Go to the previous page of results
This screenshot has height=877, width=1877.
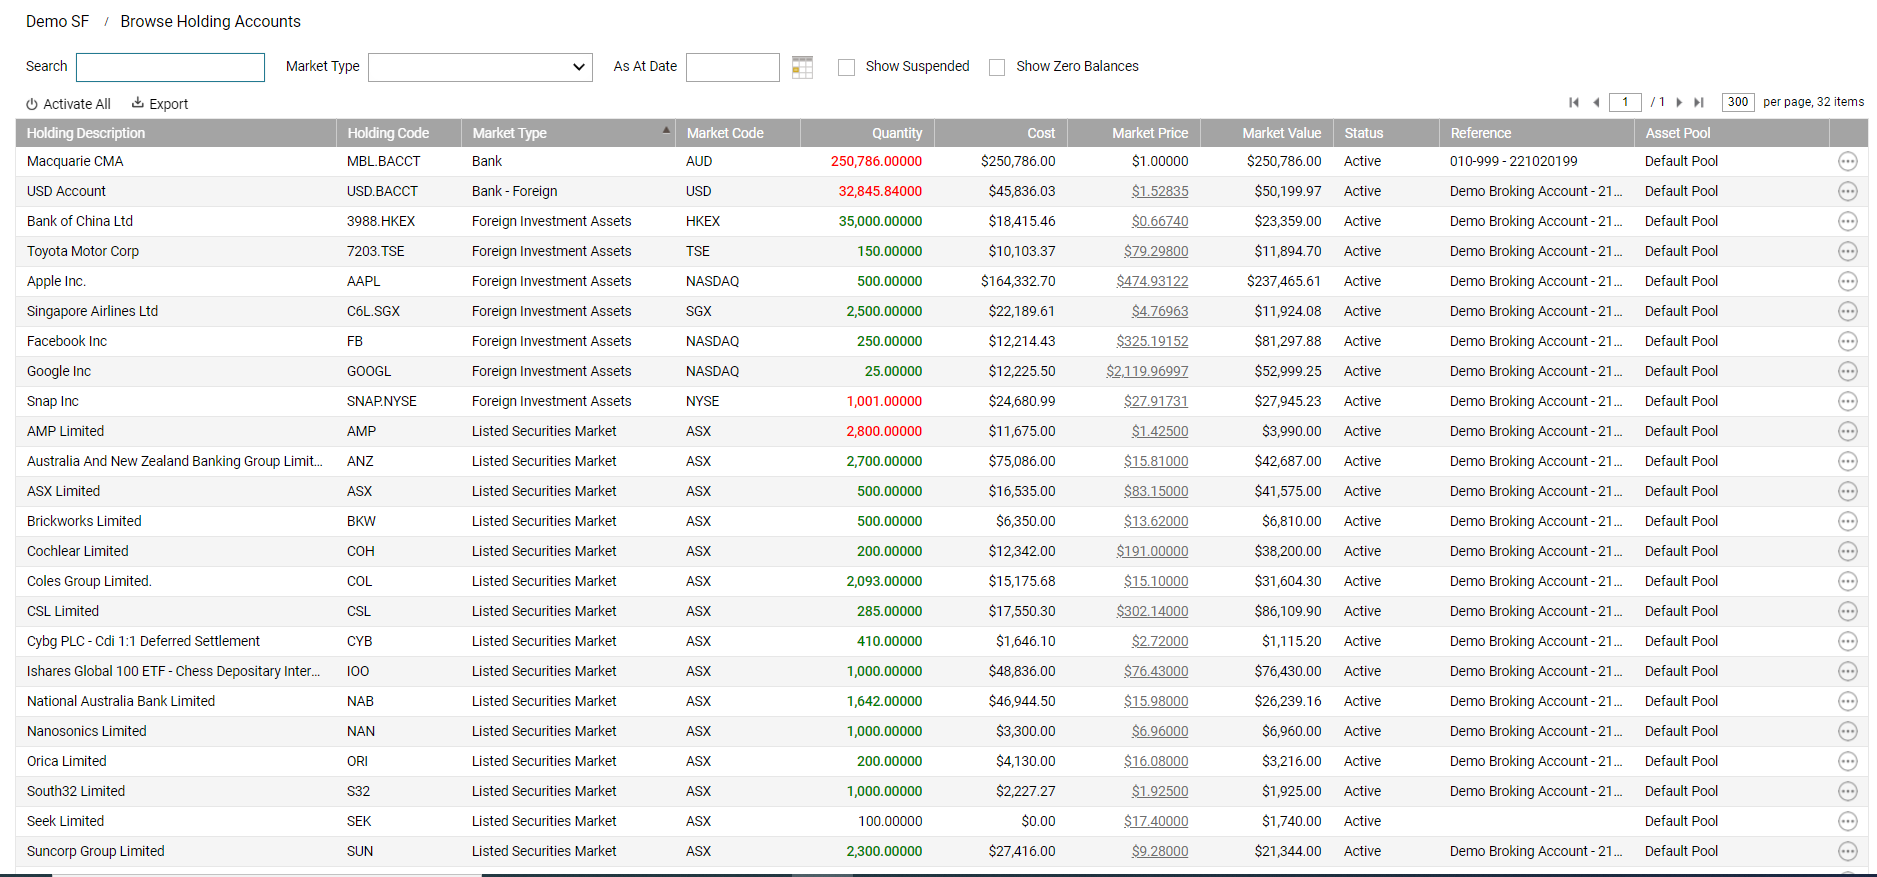tap(1596, 102)
